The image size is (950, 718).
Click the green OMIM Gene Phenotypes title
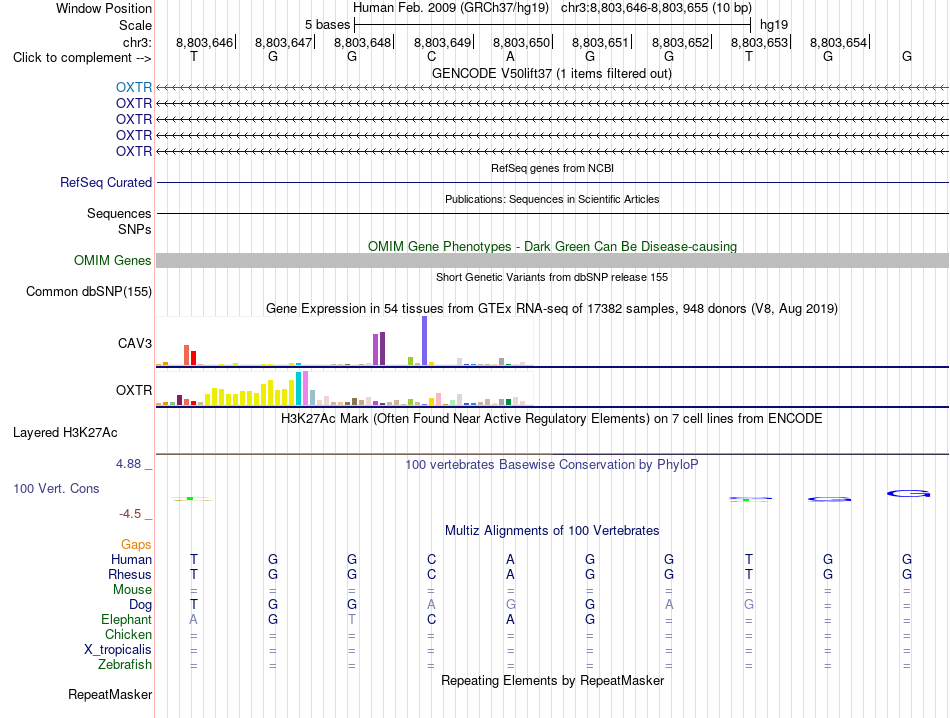click(x=553, y=247)
